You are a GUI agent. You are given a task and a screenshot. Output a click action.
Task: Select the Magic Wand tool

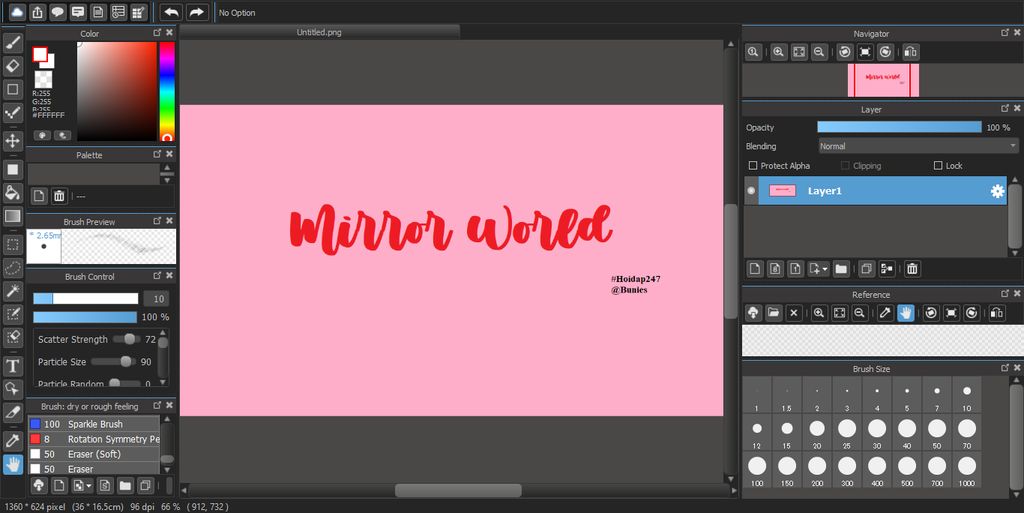point(12,290)
